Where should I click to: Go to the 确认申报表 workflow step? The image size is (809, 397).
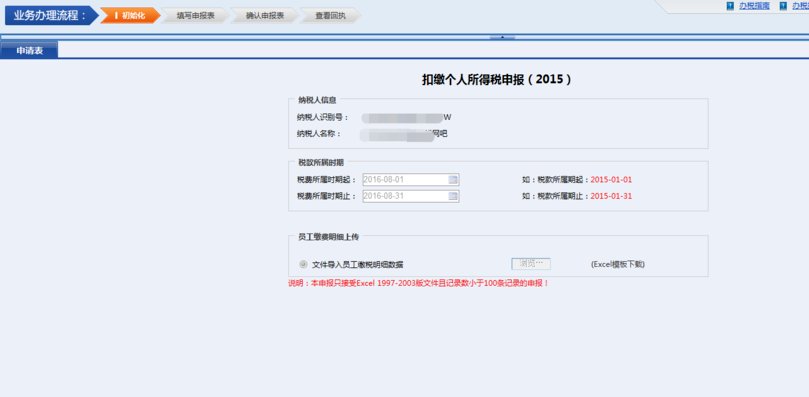coord(264,15)
